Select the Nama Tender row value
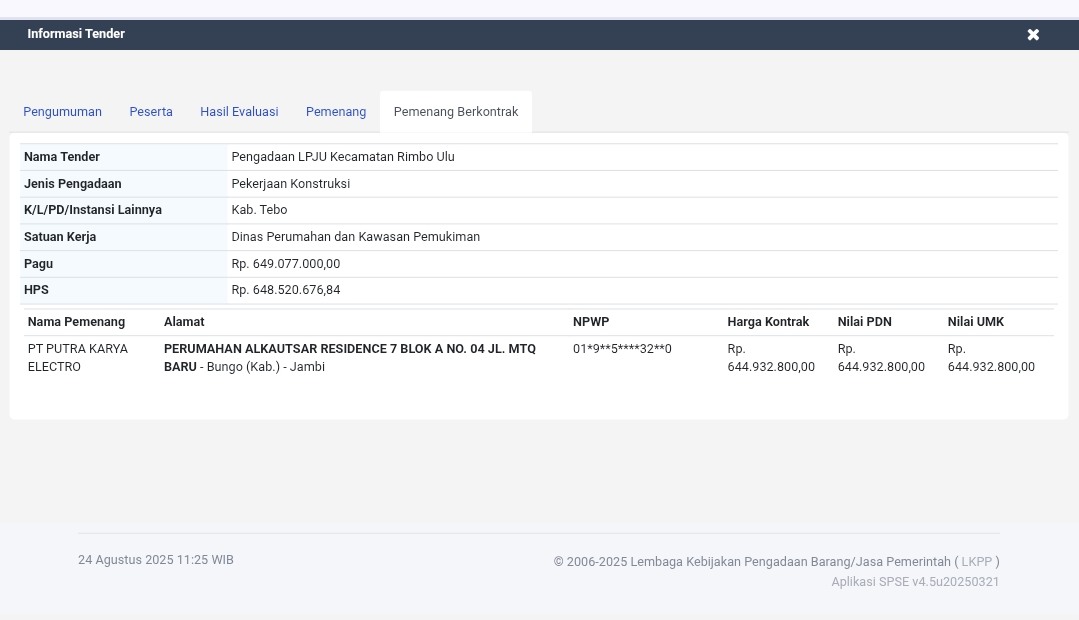Screen dimensions: 1079x620 click(x=342, y=156)
